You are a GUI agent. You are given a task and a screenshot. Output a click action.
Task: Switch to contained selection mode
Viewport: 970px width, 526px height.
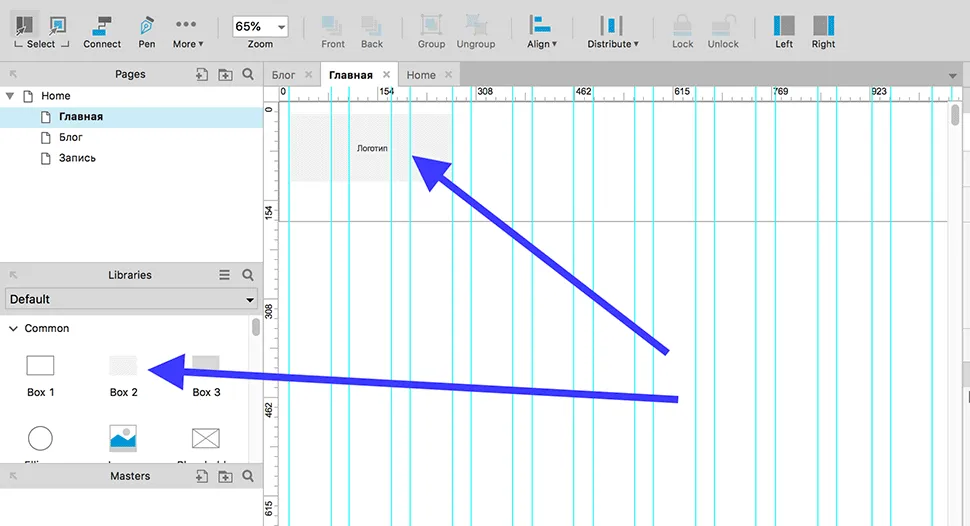tap(58, 24)
